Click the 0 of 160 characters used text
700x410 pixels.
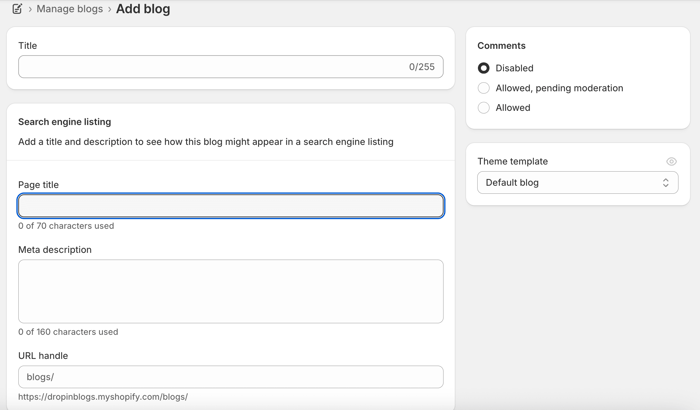click(x=68, y=332)
